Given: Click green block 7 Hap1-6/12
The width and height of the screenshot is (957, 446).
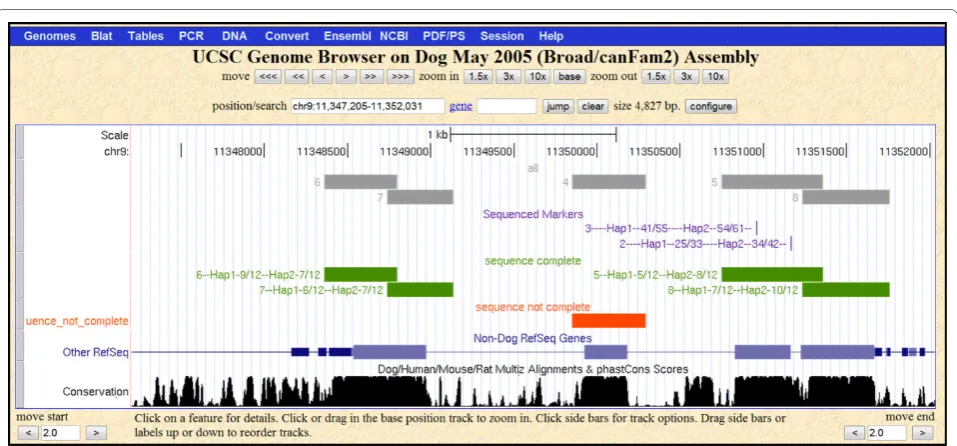Looking at the screenshot, I should pos(420,290).
